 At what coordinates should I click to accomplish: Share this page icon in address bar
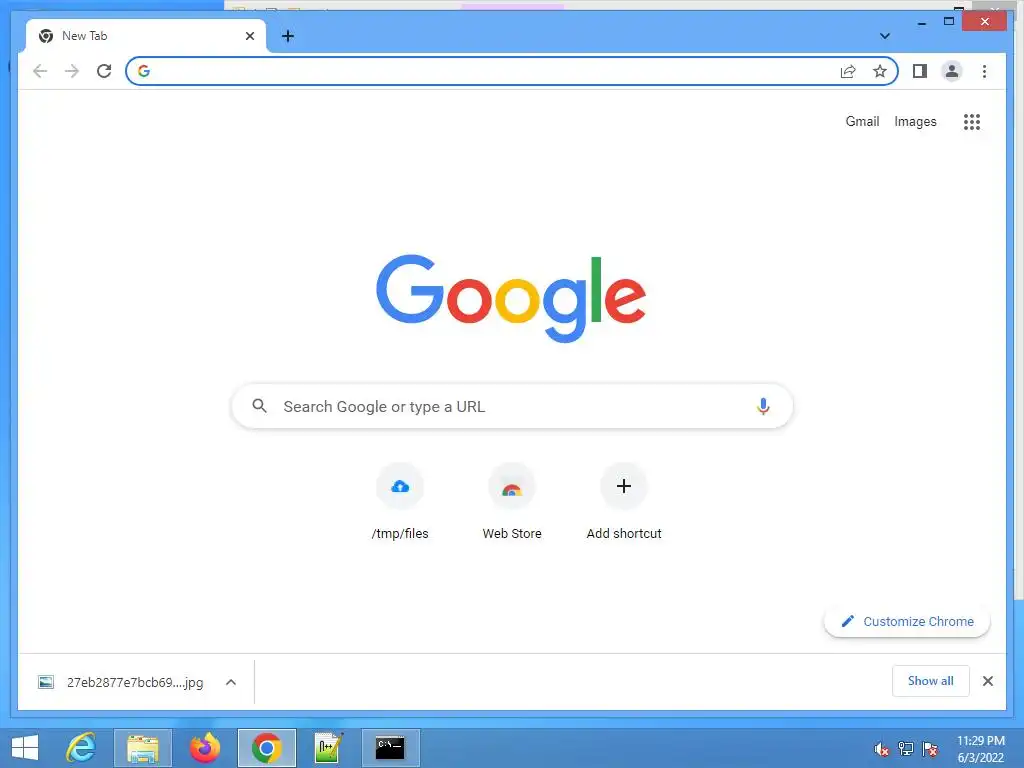(848, 71)
